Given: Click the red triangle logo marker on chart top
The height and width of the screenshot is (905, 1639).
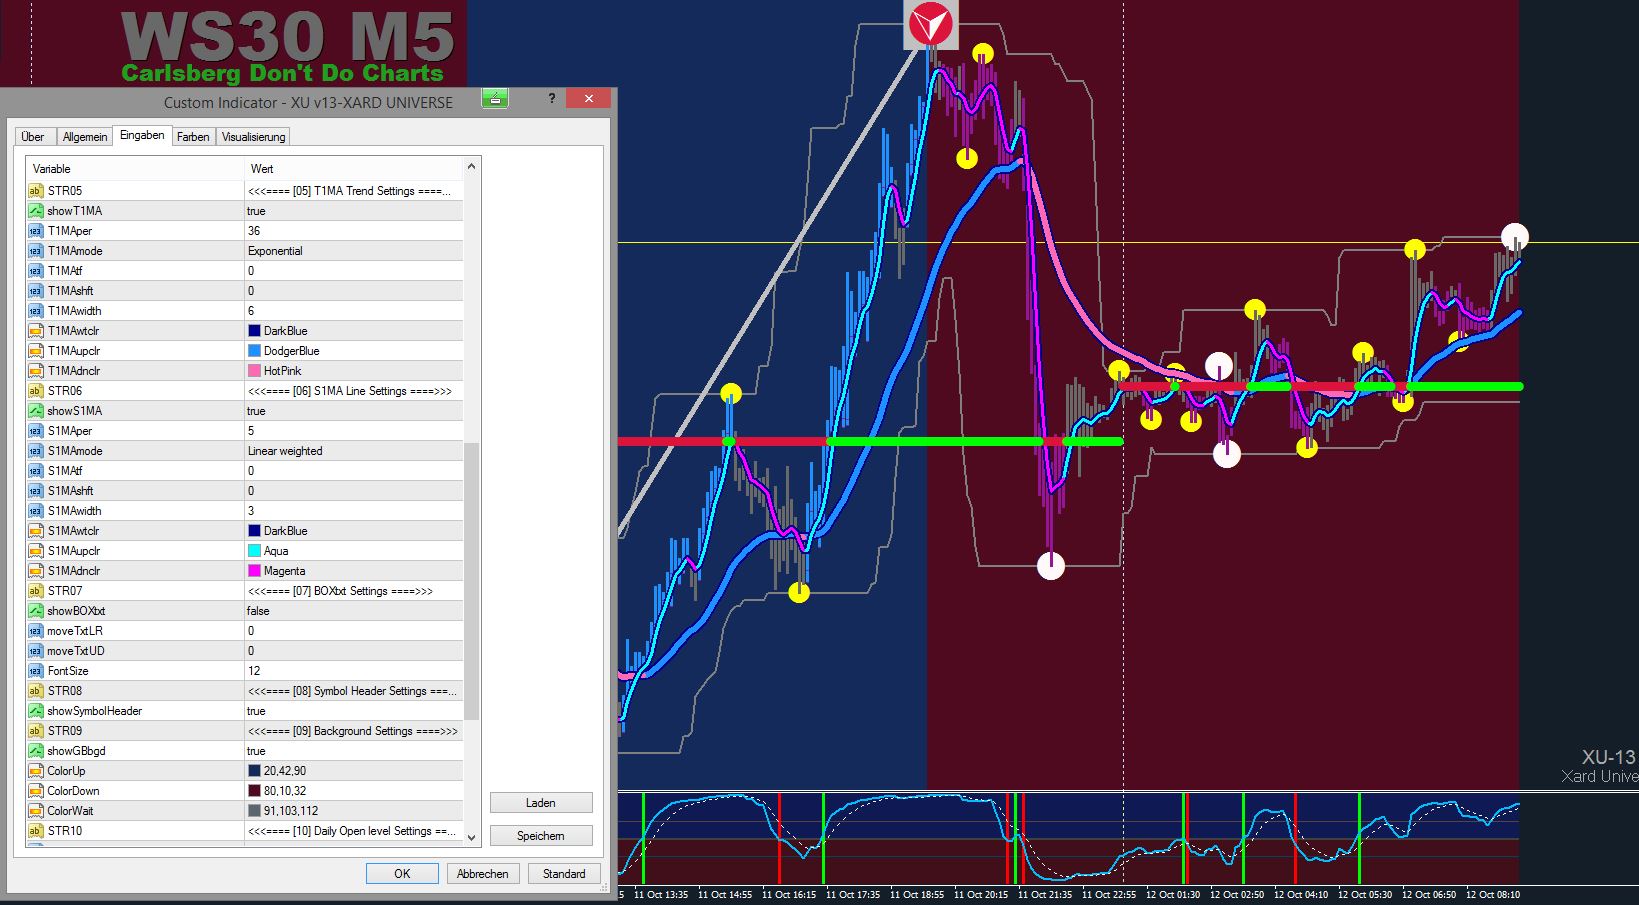Looking at the screenshot, I should pyautogui.click(x=931, y=24).
